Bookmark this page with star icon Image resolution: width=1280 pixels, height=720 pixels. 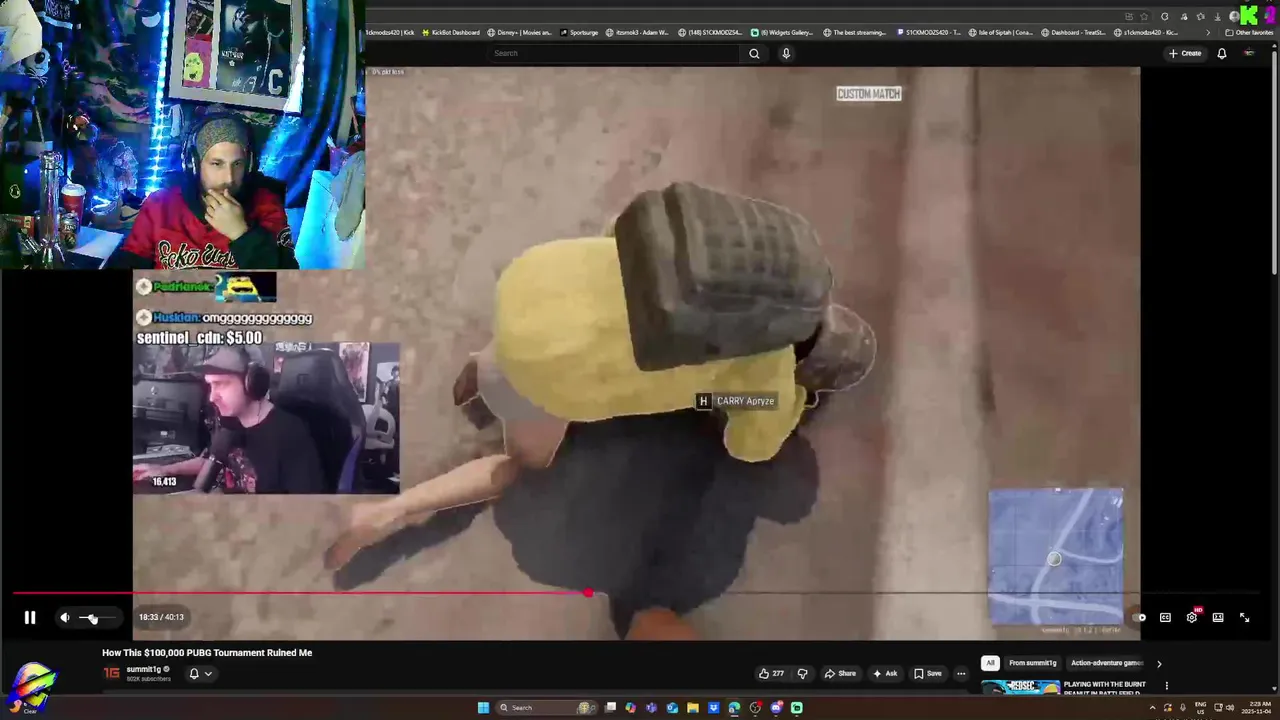[x=1145, y=16]
